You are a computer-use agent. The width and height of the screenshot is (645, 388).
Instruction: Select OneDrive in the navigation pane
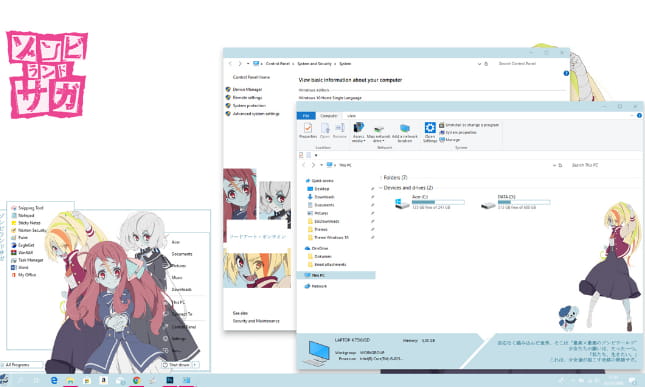pyautogui.click(x=316, y=249)
